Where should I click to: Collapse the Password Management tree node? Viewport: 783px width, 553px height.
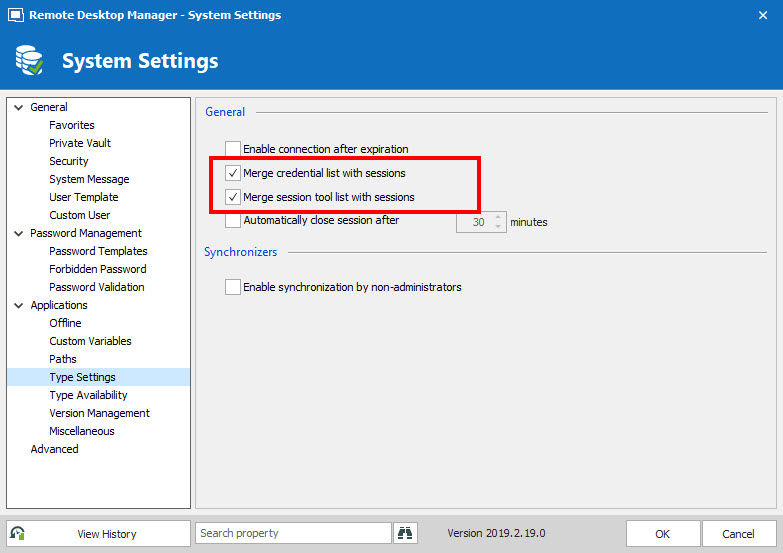pyautogui.click(x=18, y=233)
